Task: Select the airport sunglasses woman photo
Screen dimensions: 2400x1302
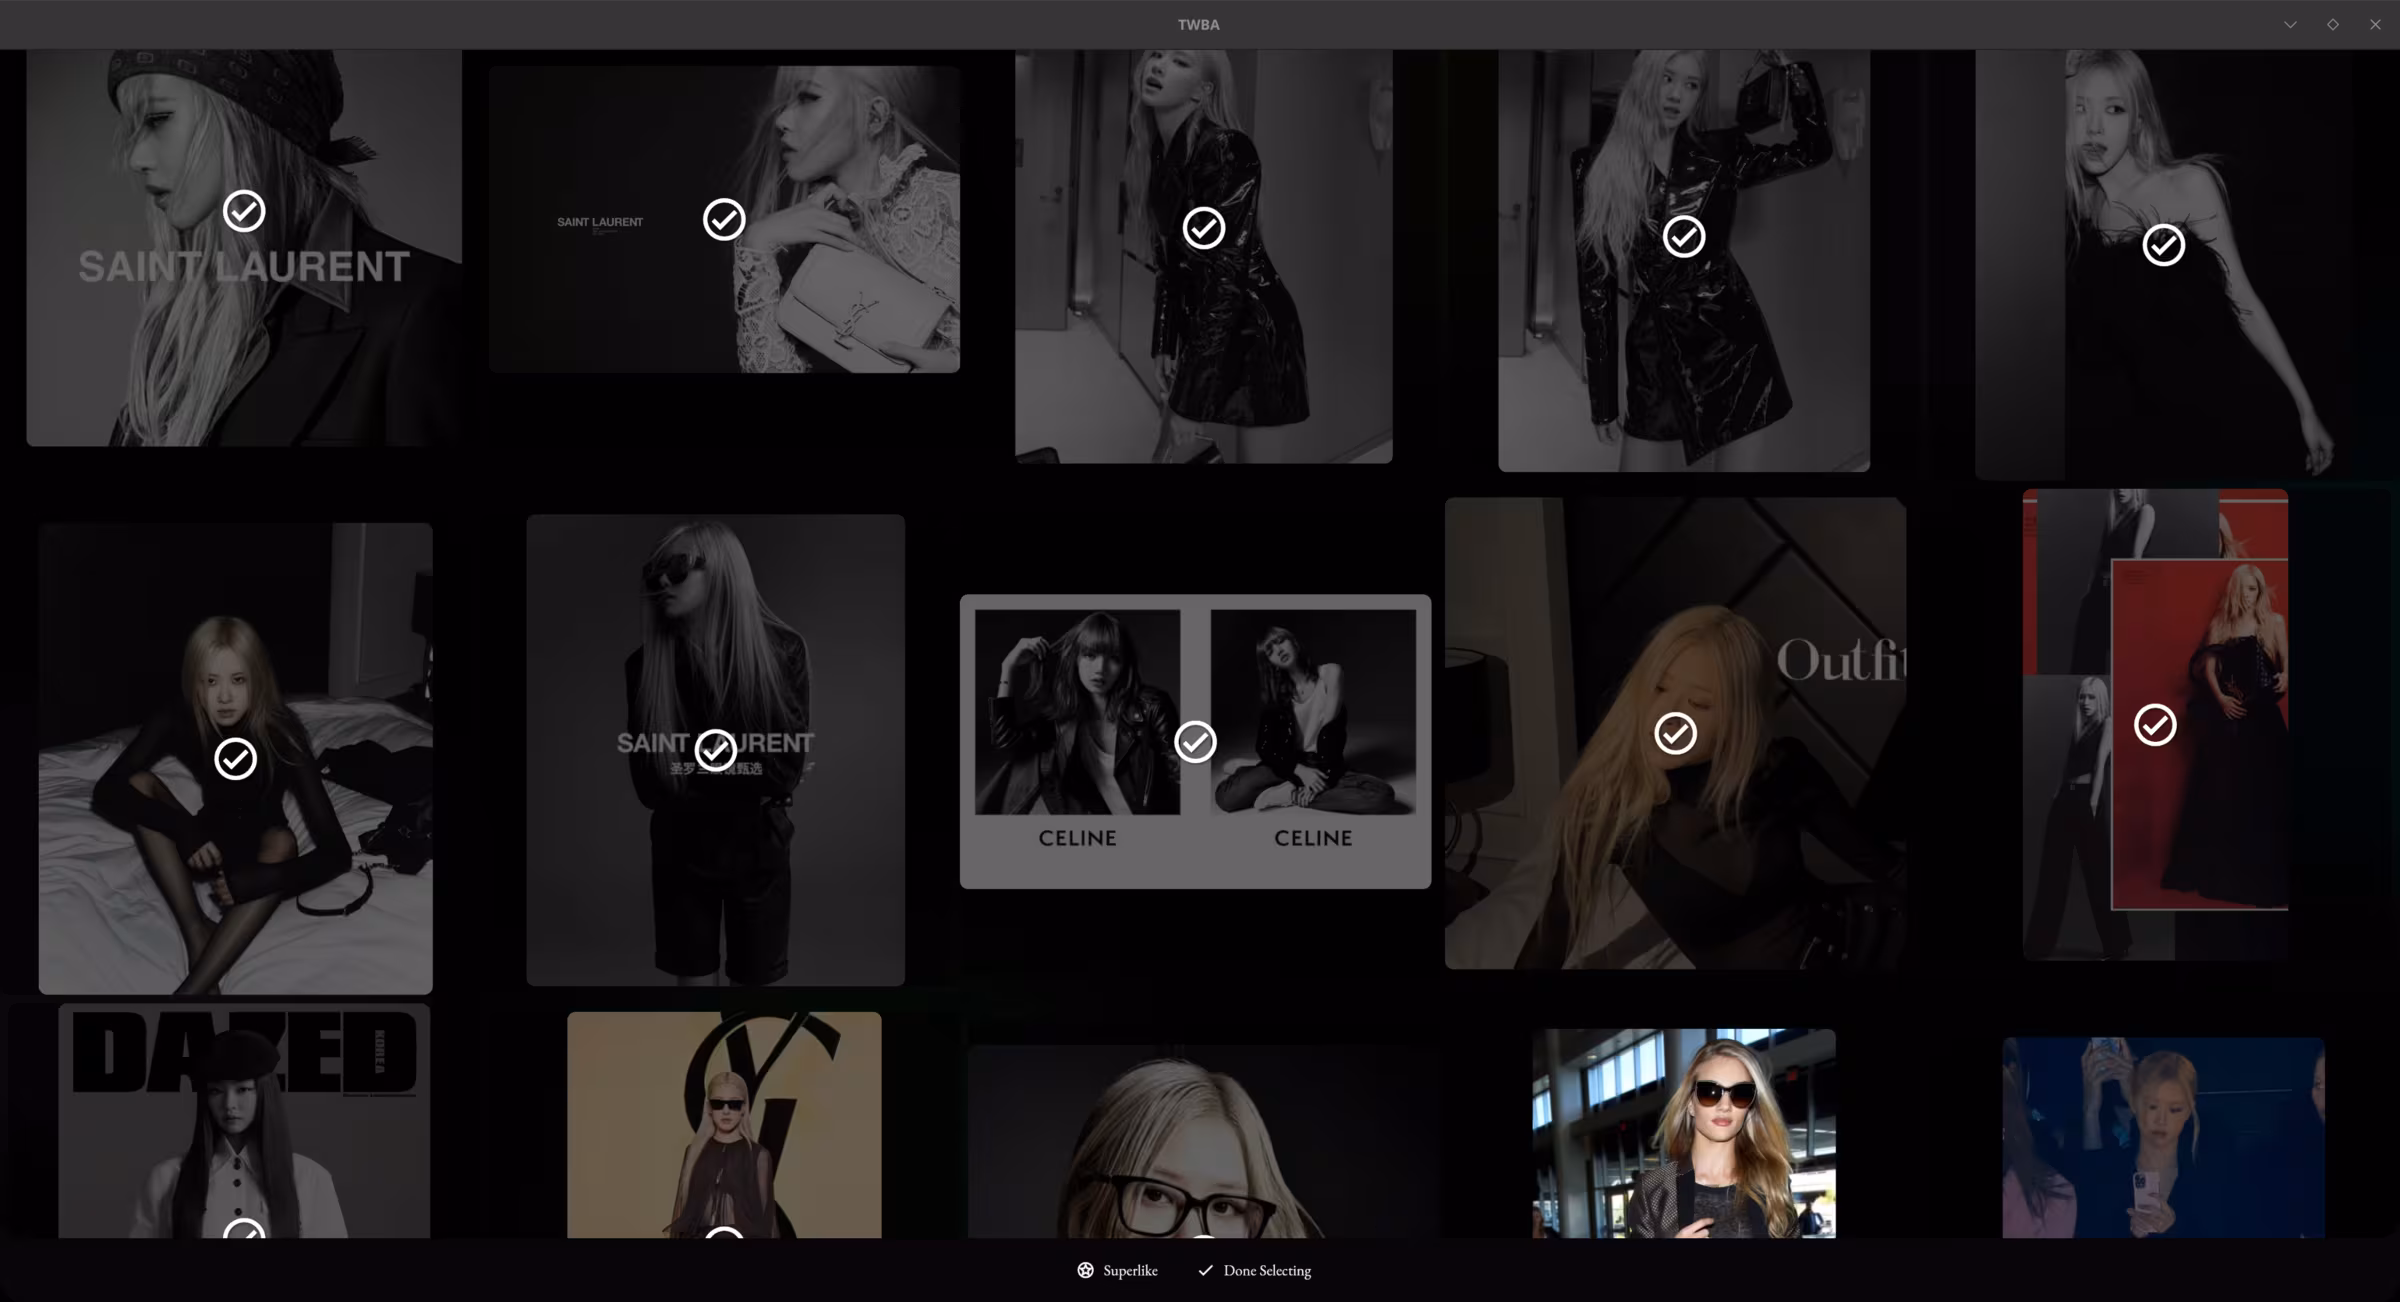Action: 1684,1133
